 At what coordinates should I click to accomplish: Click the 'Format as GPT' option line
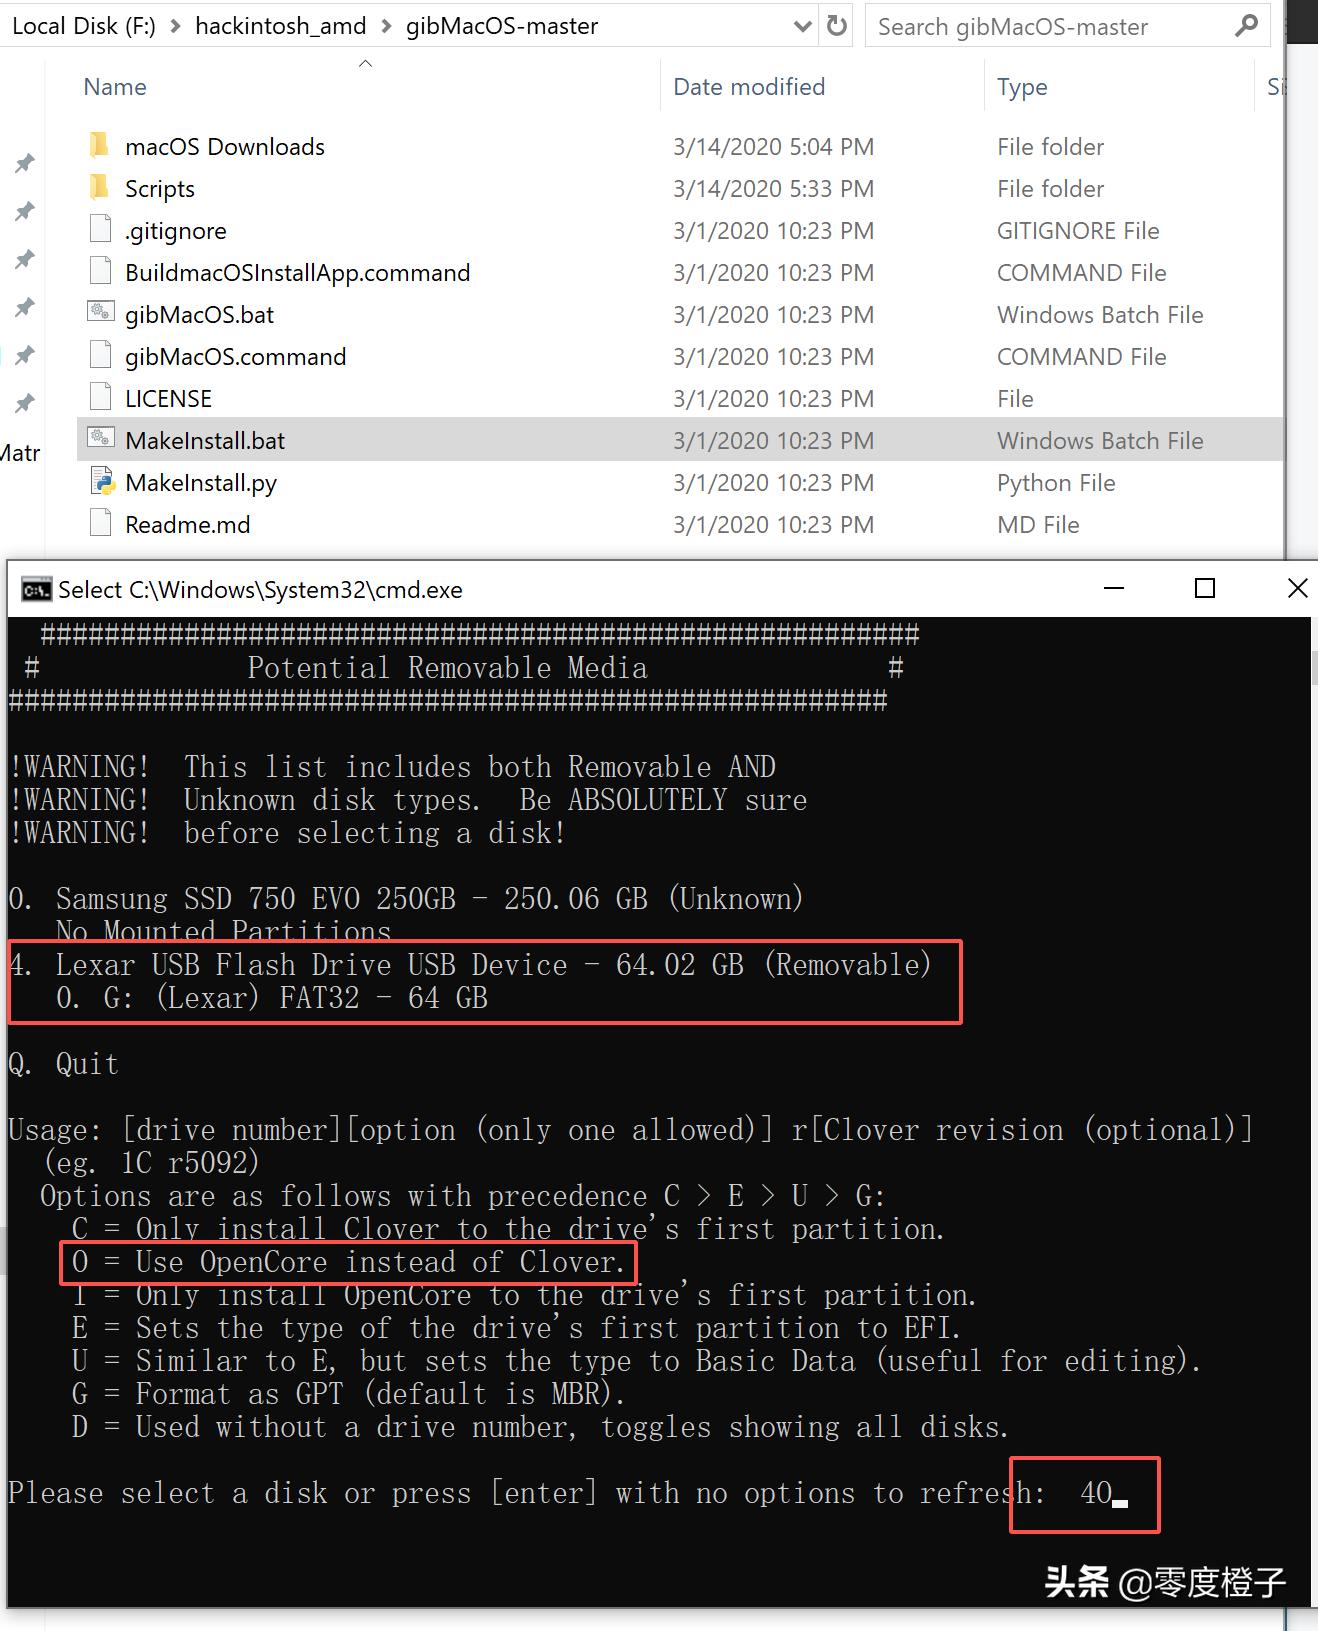[349, 1394]
